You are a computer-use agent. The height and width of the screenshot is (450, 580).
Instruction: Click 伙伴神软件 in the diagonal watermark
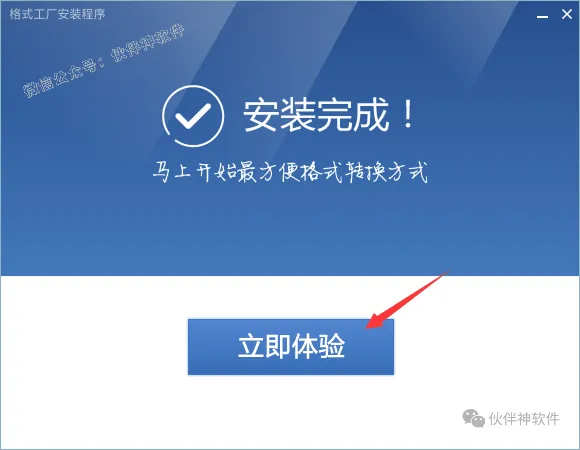[x=148, y=43]
